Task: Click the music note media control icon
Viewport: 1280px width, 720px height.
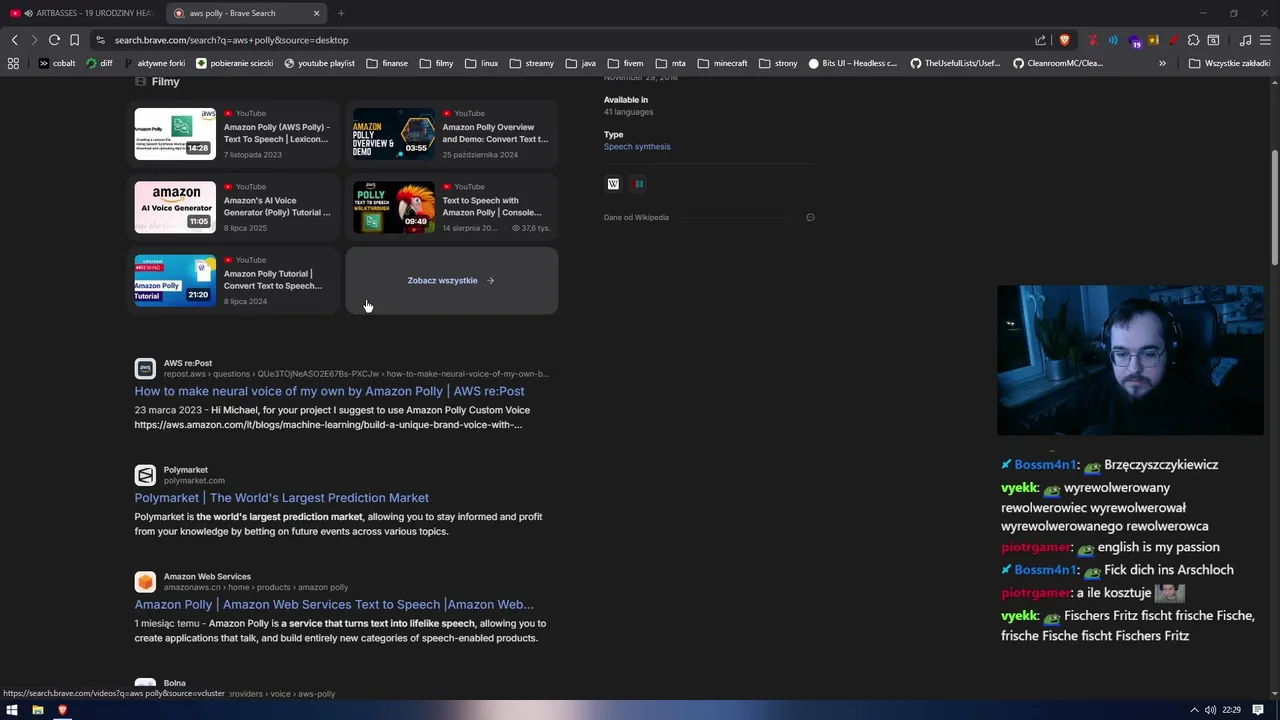Action: pyautogui.click(x=1245, y=40)
